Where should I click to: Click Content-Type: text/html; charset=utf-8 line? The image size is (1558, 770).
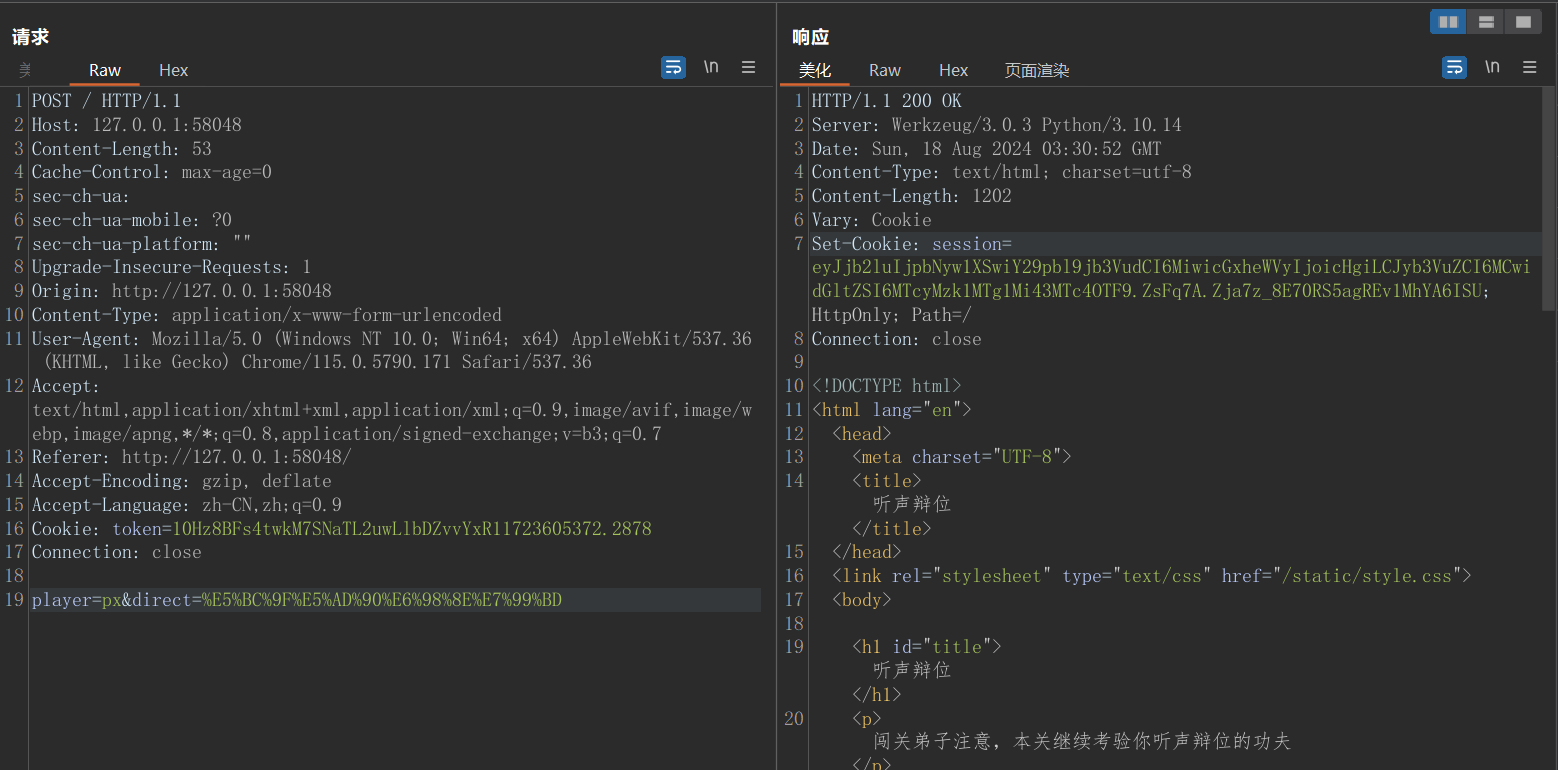click(1001, 172)
